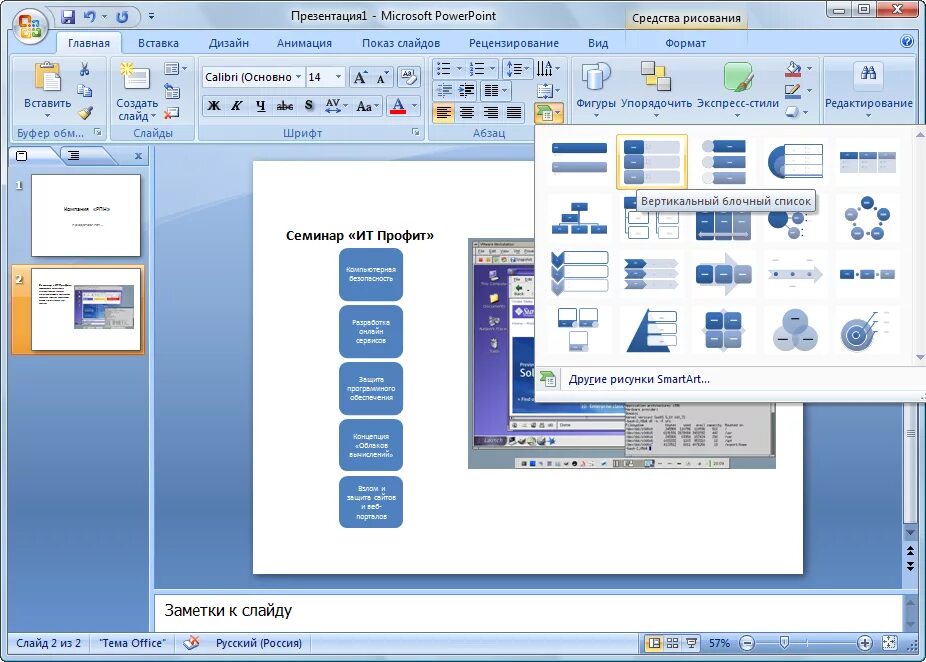Expand numbering list dropdown arrow
The image size is (926, 662).
(x=492, y=69)
